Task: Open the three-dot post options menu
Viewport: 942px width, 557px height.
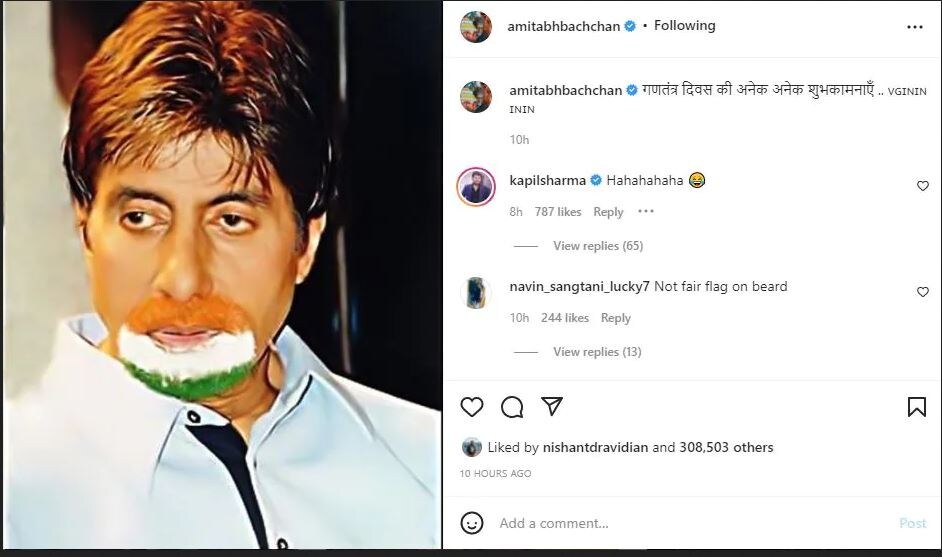Action: pyautogui.click(x=915, y=27)
